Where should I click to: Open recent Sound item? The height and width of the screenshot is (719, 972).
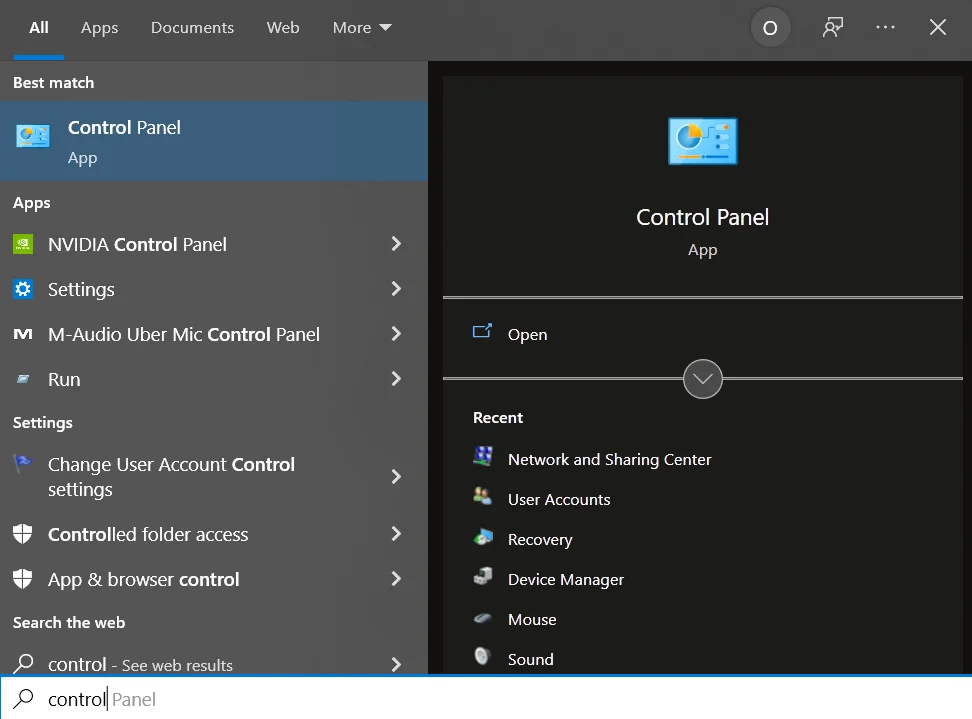click(531, 659)
